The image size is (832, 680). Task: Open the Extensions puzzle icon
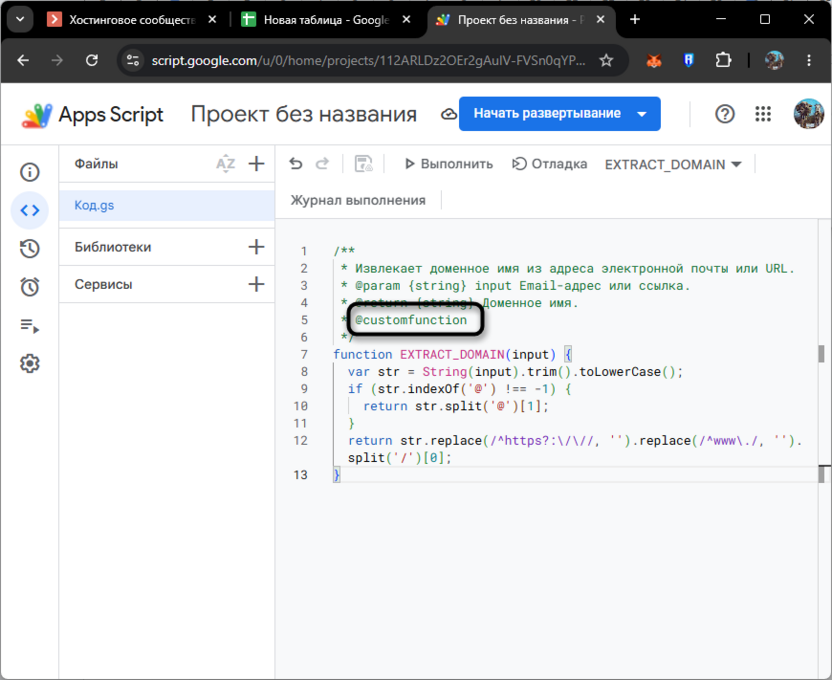[x=723, y=60]
